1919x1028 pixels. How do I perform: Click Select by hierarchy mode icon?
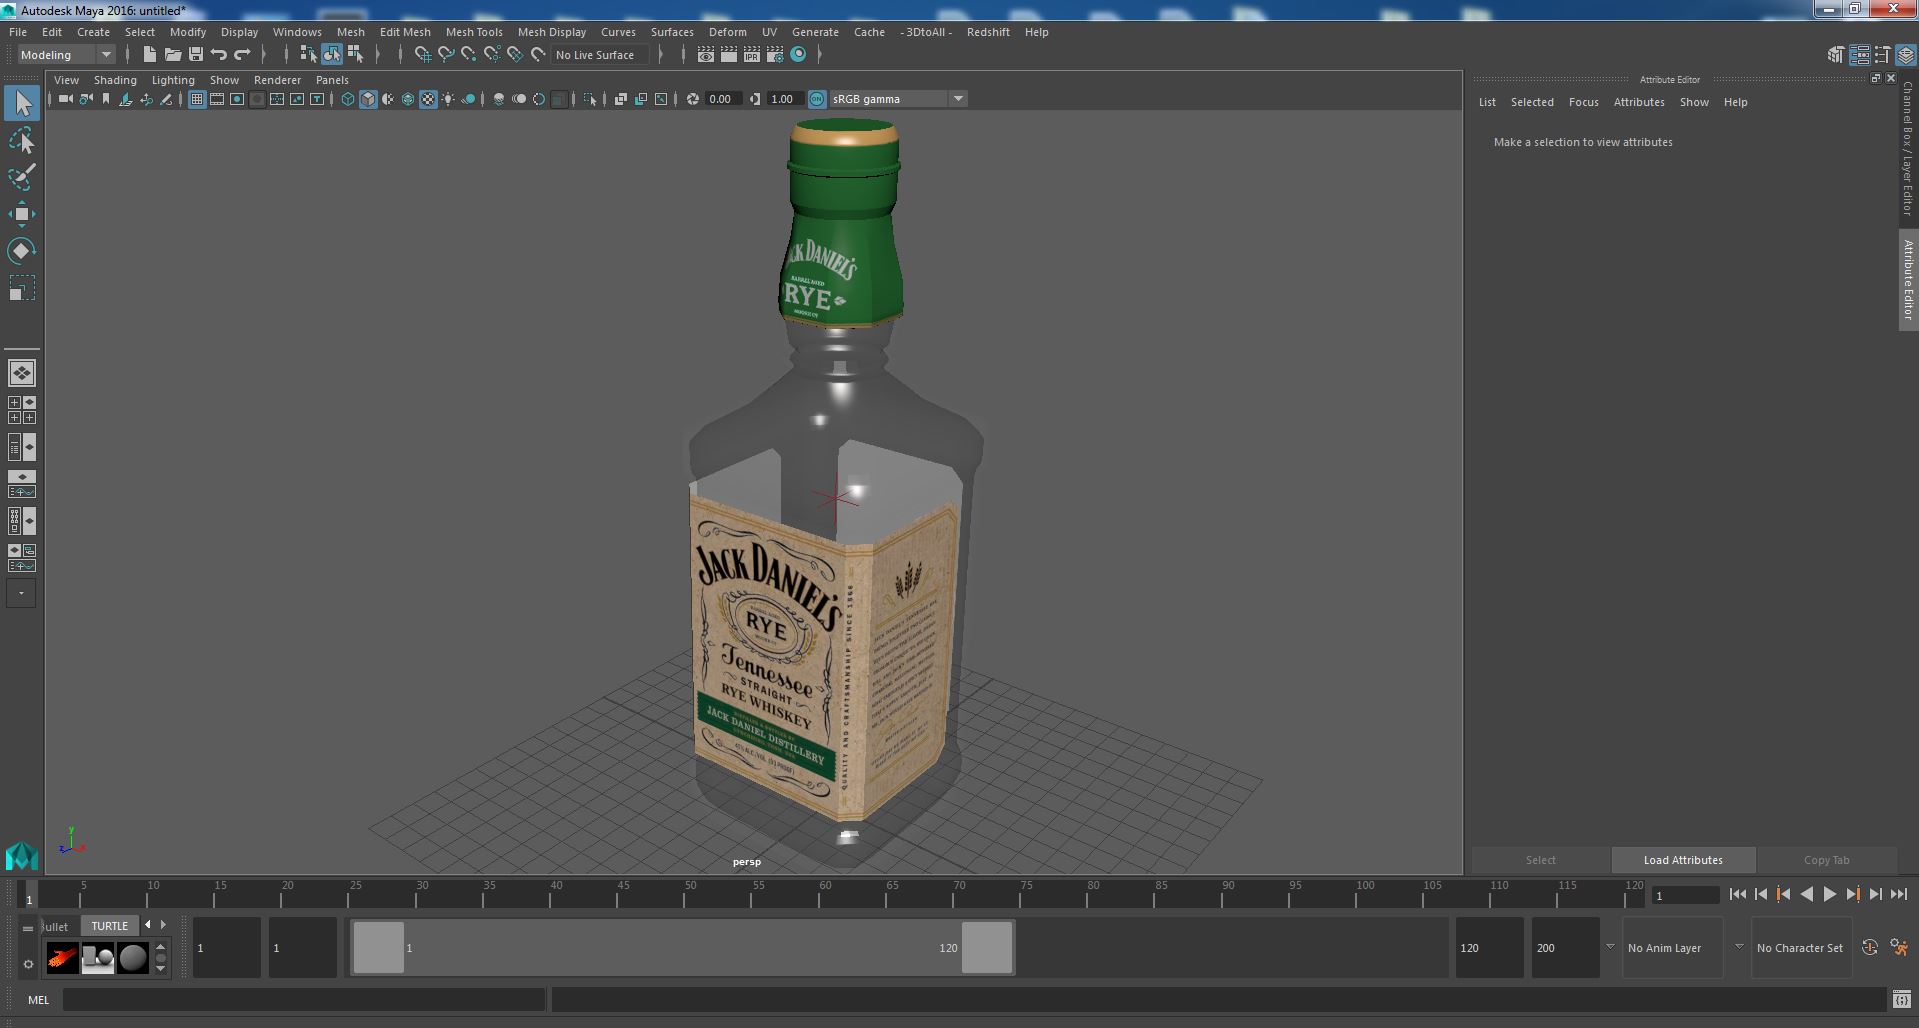click(308, 55)
